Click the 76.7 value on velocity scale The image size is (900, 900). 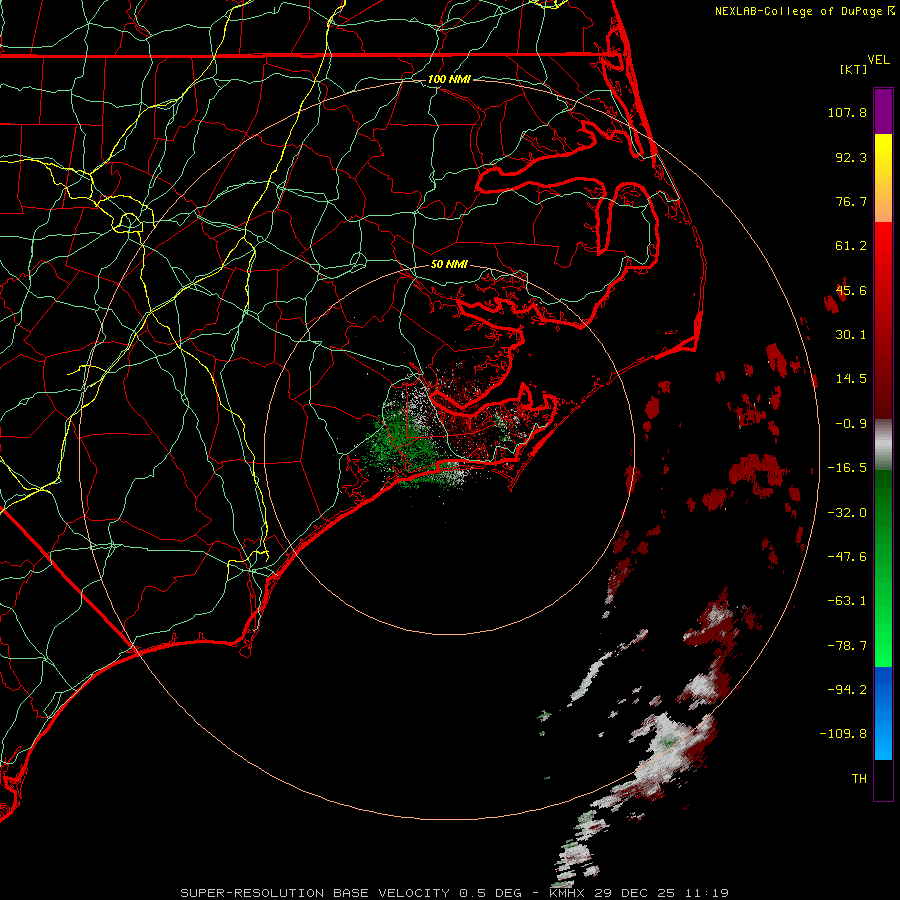(x=851, y=201)
